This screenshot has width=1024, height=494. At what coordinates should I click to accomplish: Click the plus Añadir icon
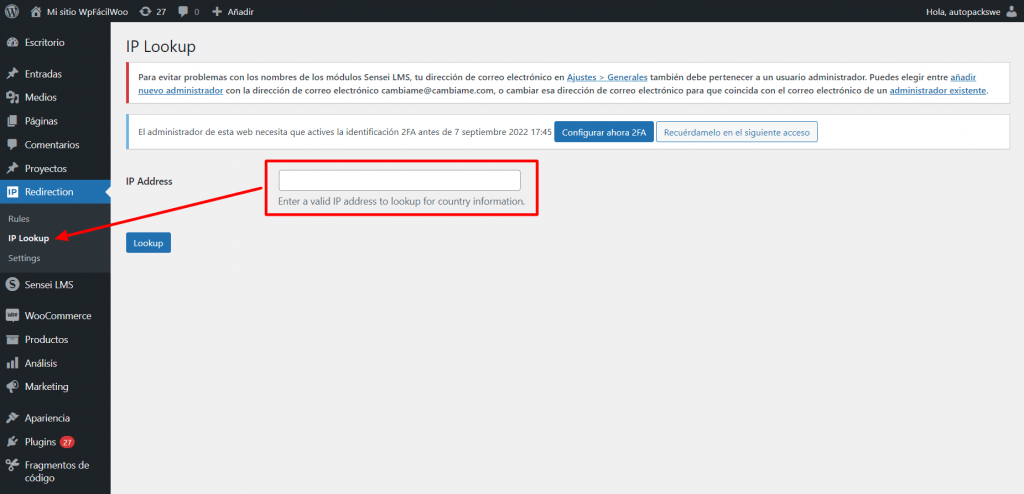pos(218,12)
